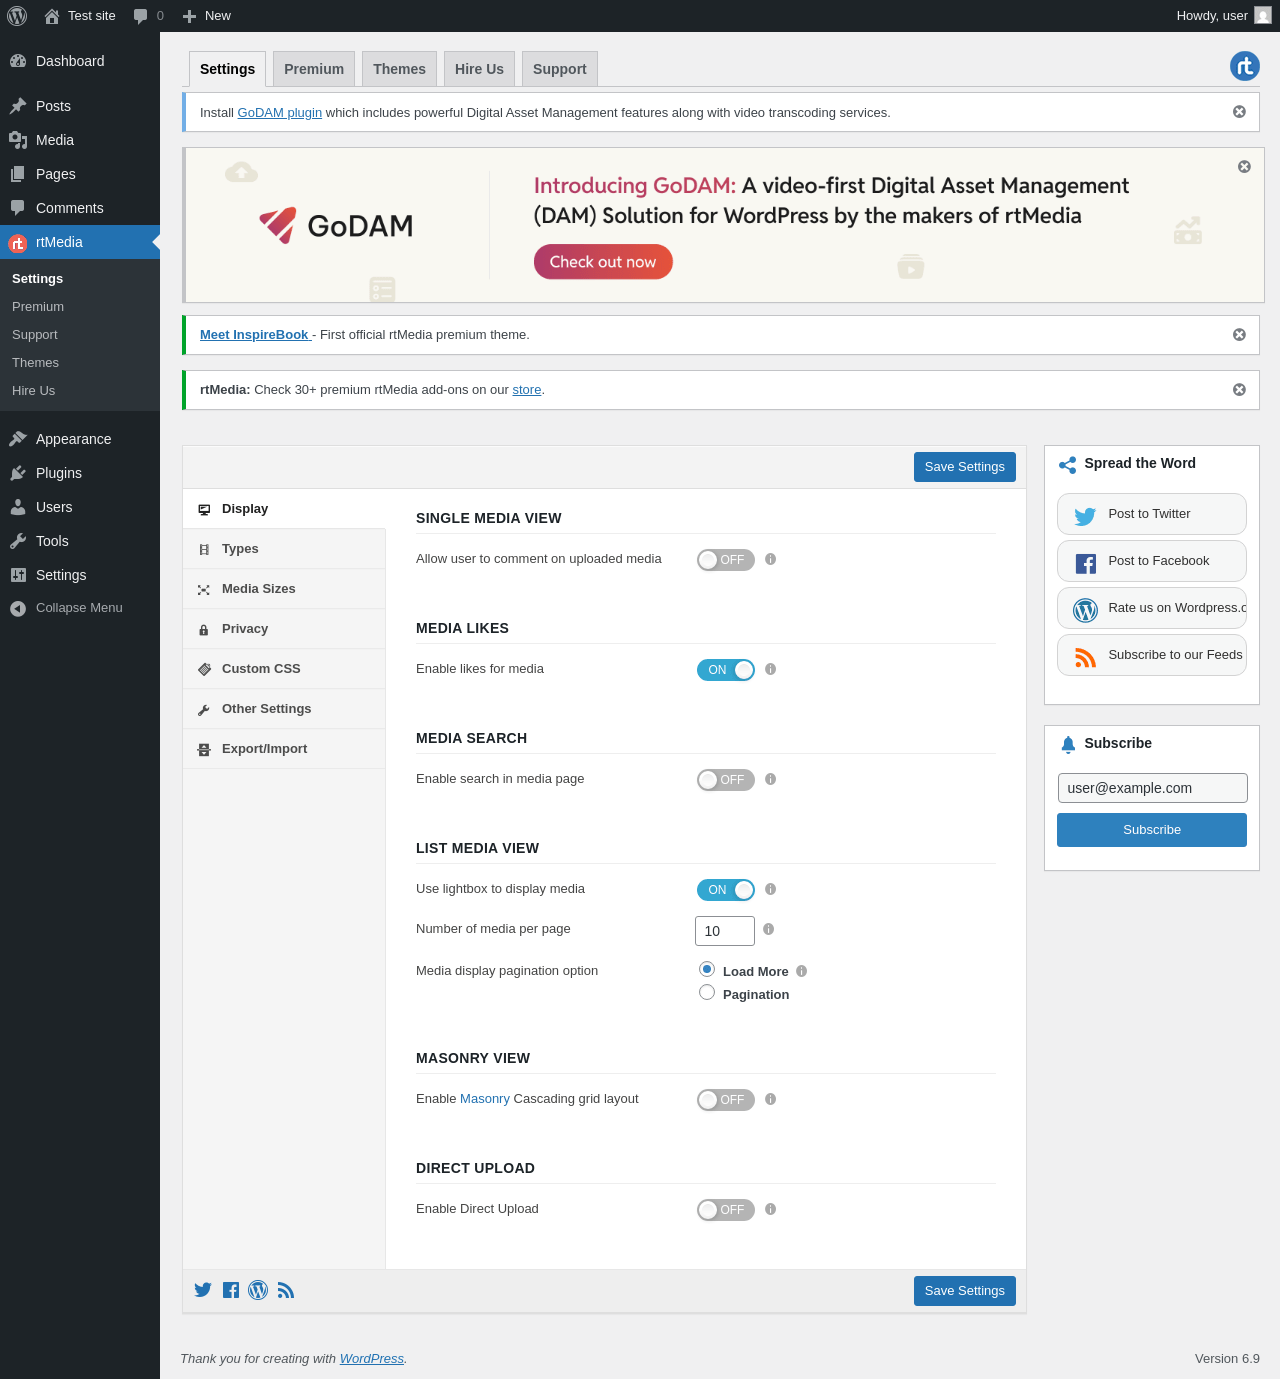This screenshot has height=1379, width=1280.
Task: Click Subscribe to our Feeds button
Action: point(1152,655)
